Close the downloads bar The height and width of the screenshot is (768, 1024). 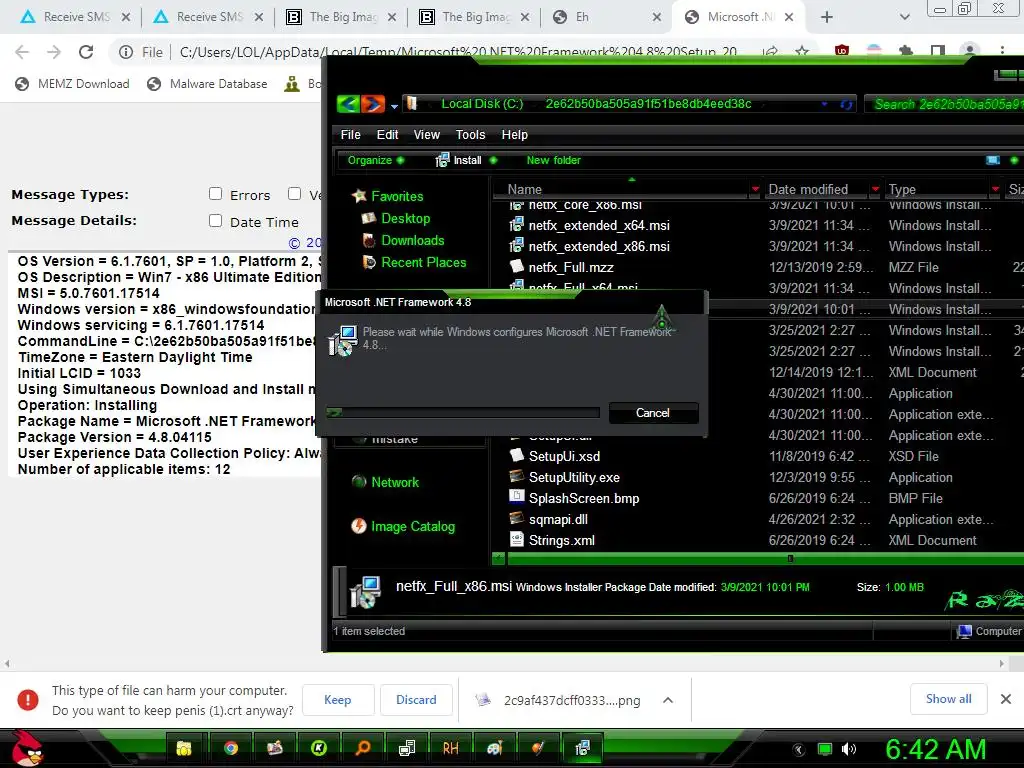pos(1006,699)
